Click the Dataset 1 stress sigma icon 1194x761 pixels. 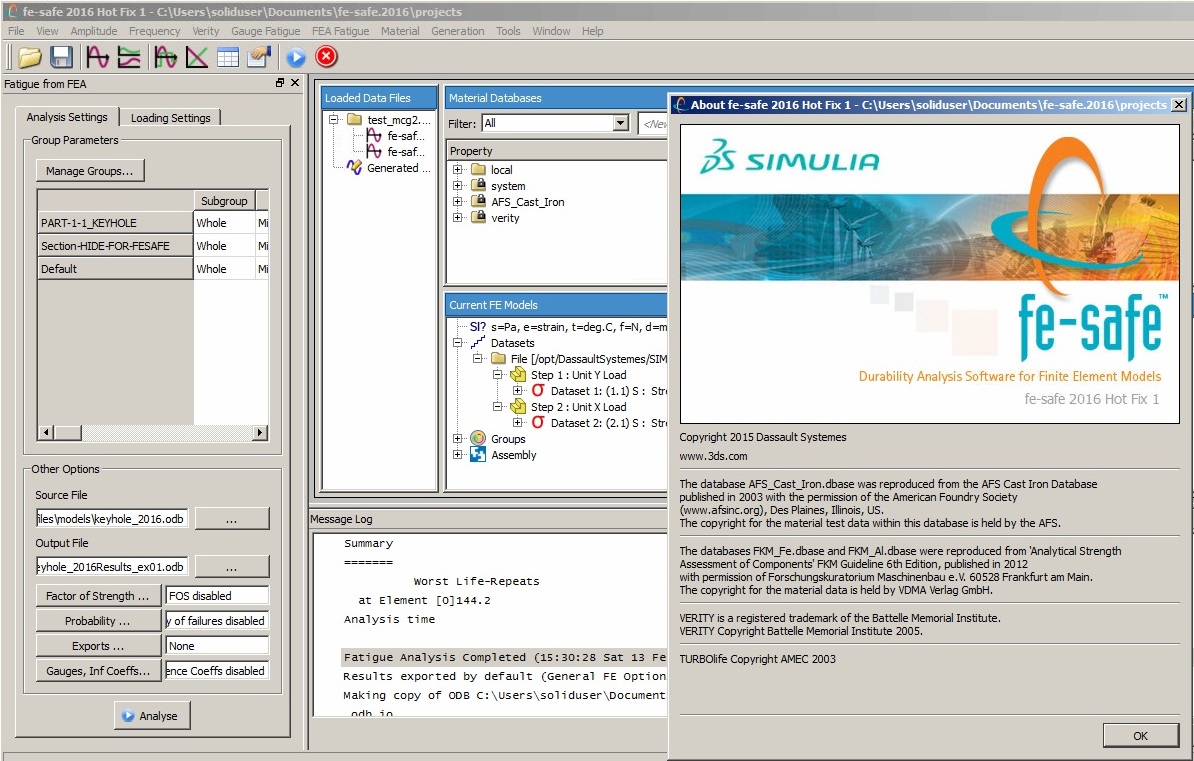(x=538, y=391)
